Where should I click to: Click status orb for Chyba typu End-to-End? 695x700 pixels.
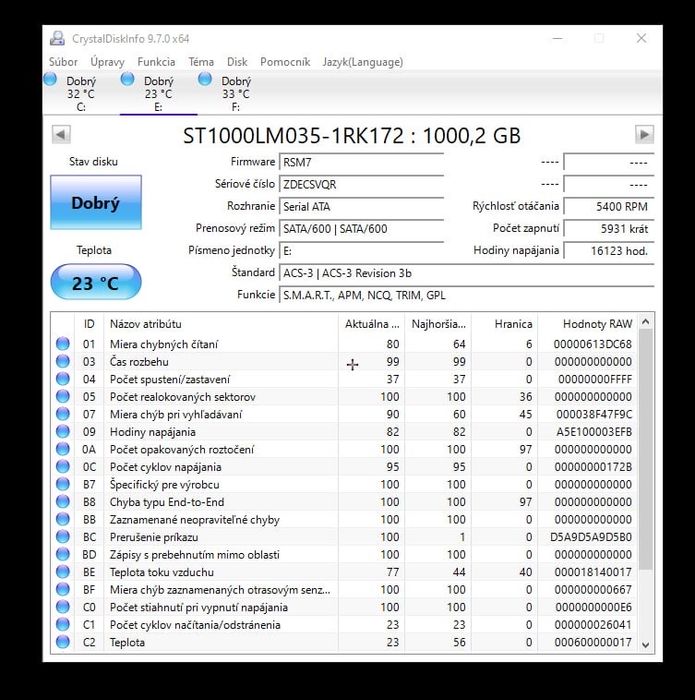click(63, 501)
